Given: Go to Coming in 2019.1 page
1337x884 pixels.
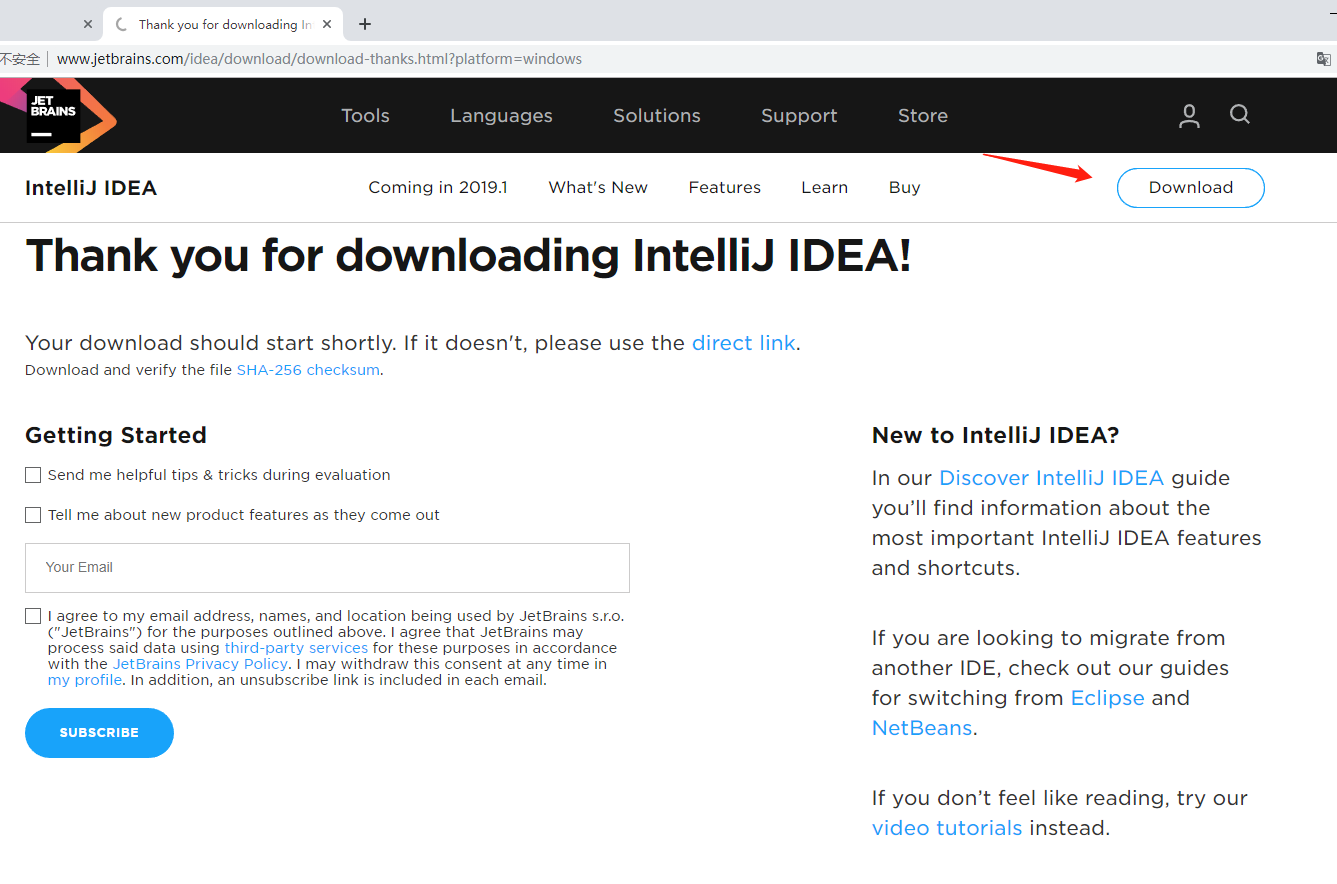Looking at the screenshot, I should pyautogui.click(x=438, y=188).
